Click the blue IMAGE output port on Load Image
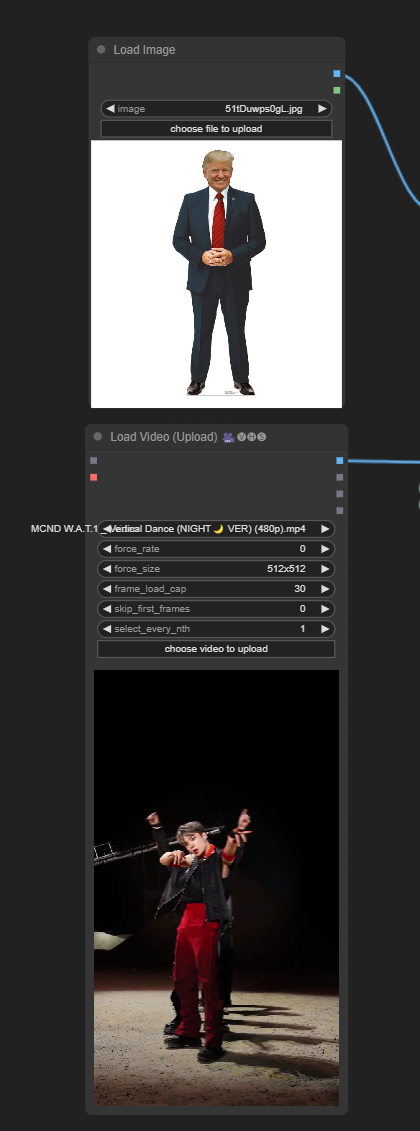 coord(337,74)
